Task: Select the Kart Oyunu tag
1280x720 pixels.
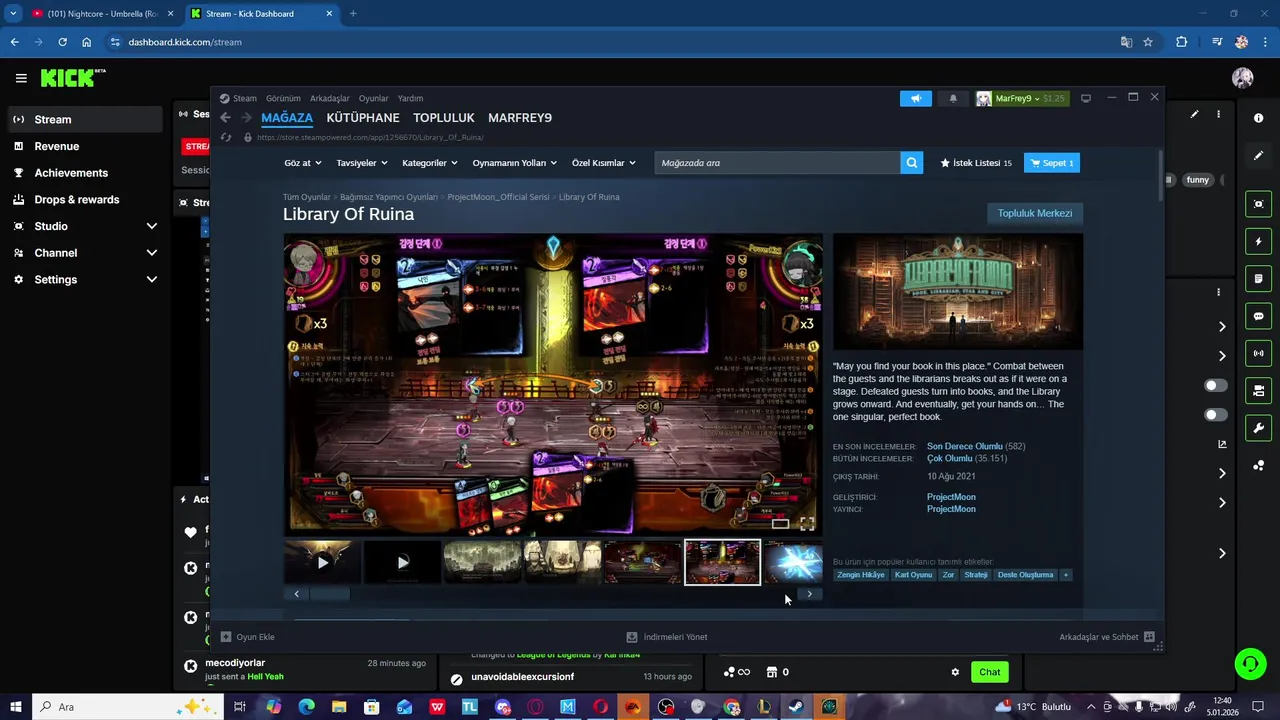Action: pyautogui.click(x=913, y=575)
